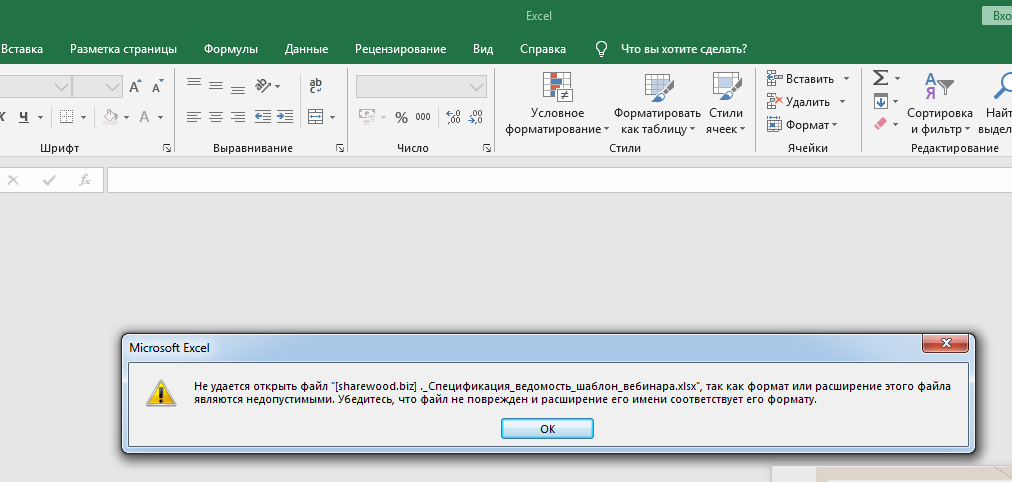Viewport: 1012px width, 482px height.
Task: Click the Fill down arrow icon
Action: click(x=880, y=101)
